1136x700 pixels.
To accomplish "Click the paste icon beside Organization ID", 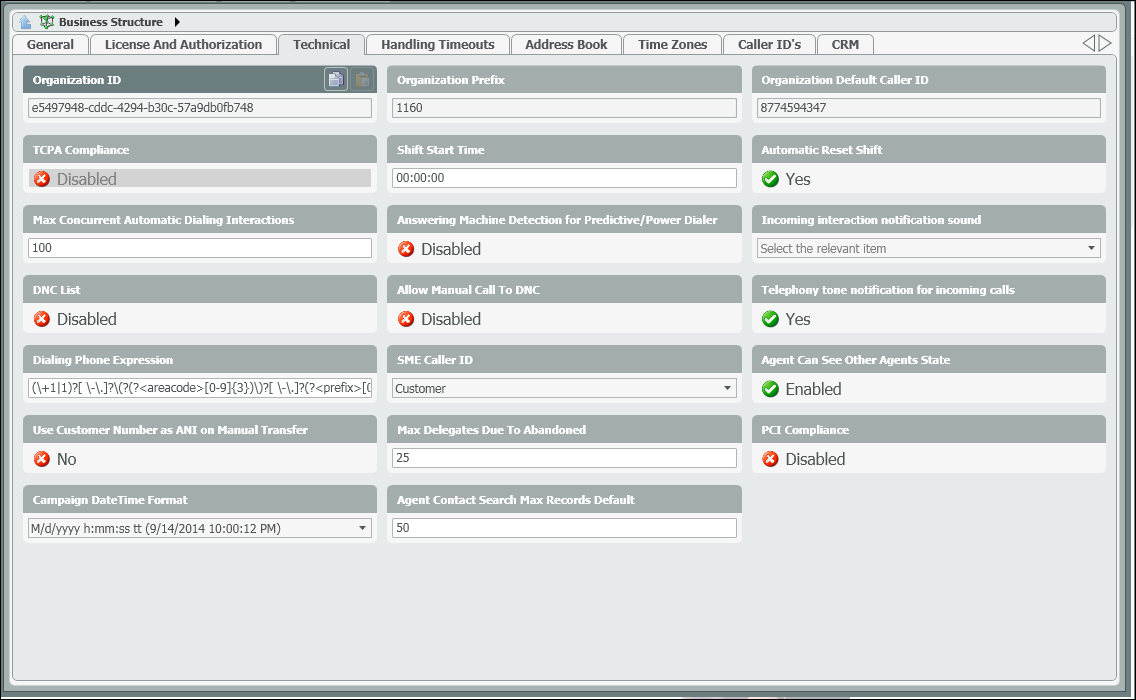I will (362, 80).
